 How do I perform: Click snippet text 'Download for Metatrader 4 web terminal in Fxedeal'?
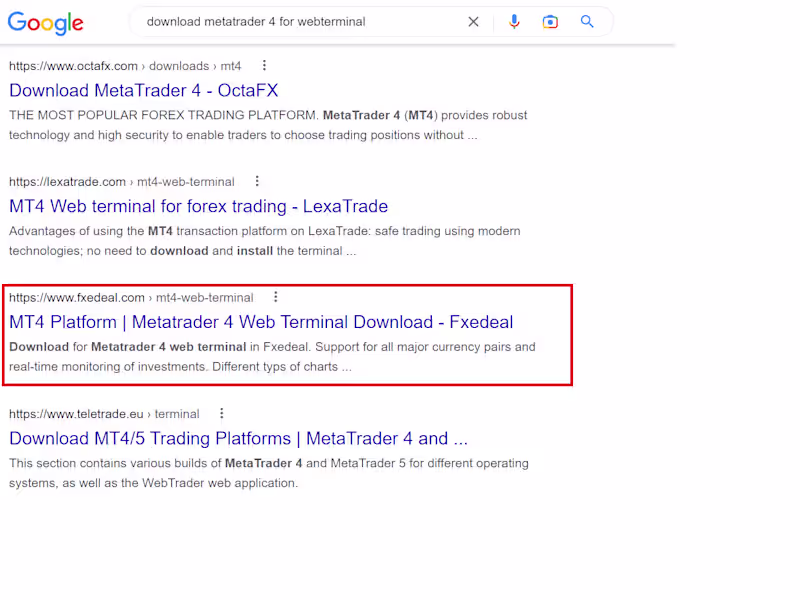pos(159,347)
